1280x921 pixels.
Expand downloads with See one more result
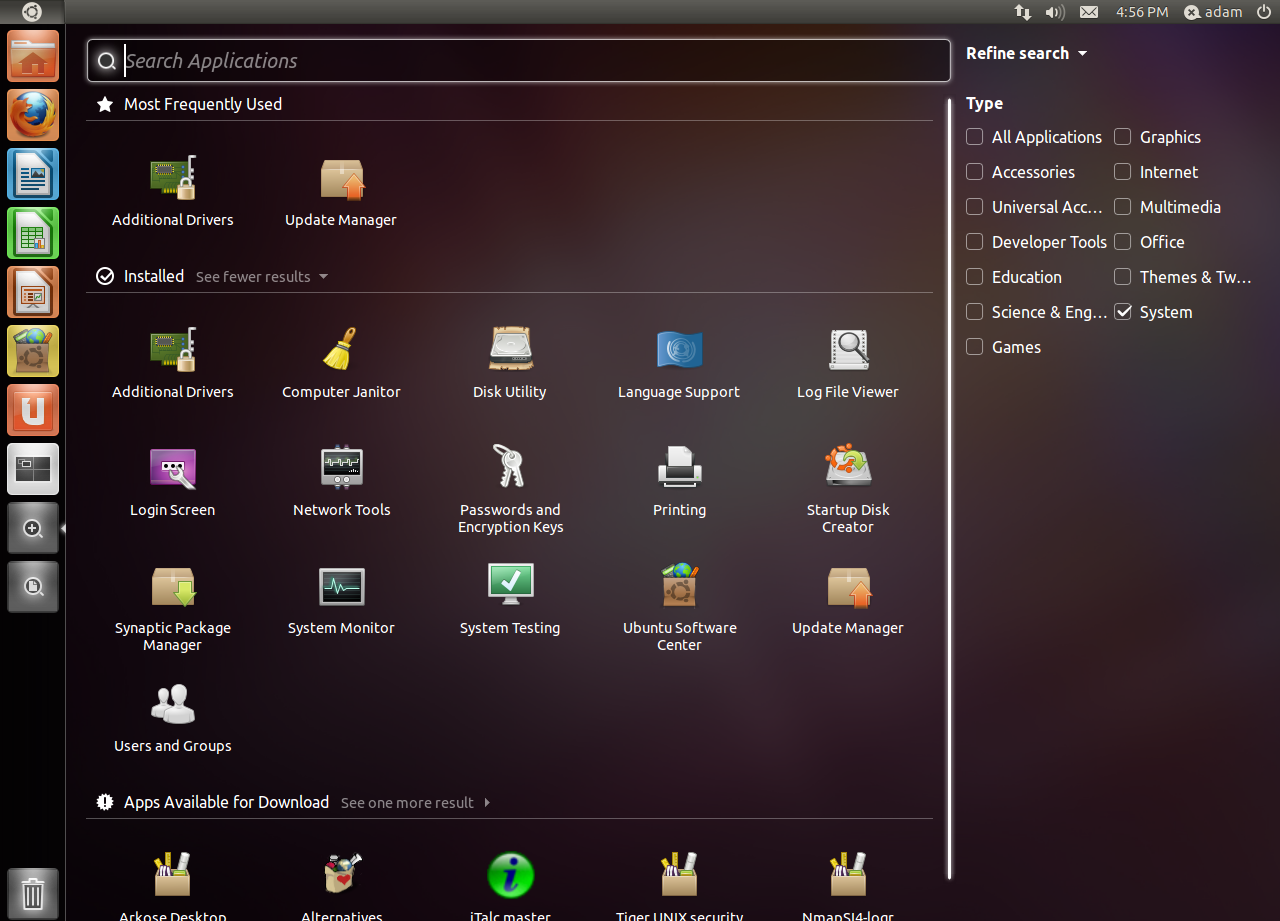(416, 803)
